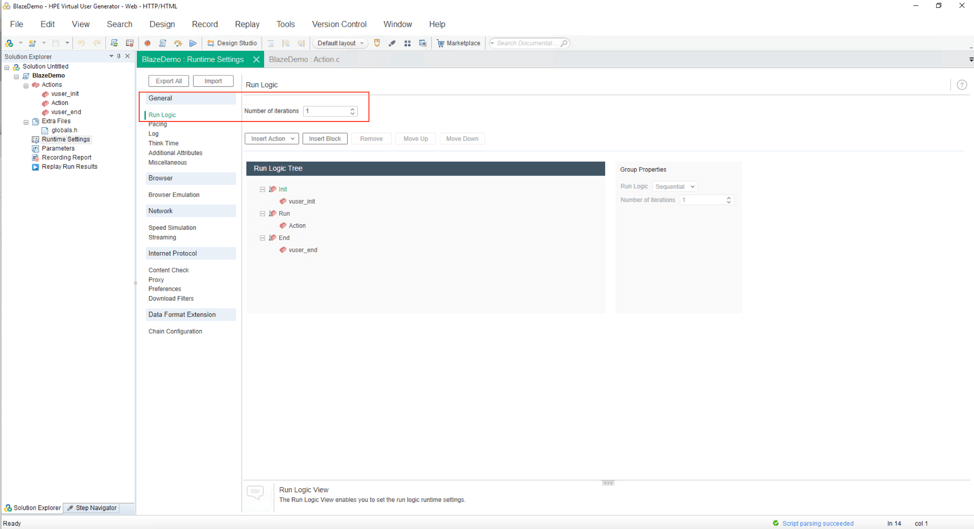
Task: Collapse the Actions folder in Solution Explorer
Action: (x=26, y=85)
